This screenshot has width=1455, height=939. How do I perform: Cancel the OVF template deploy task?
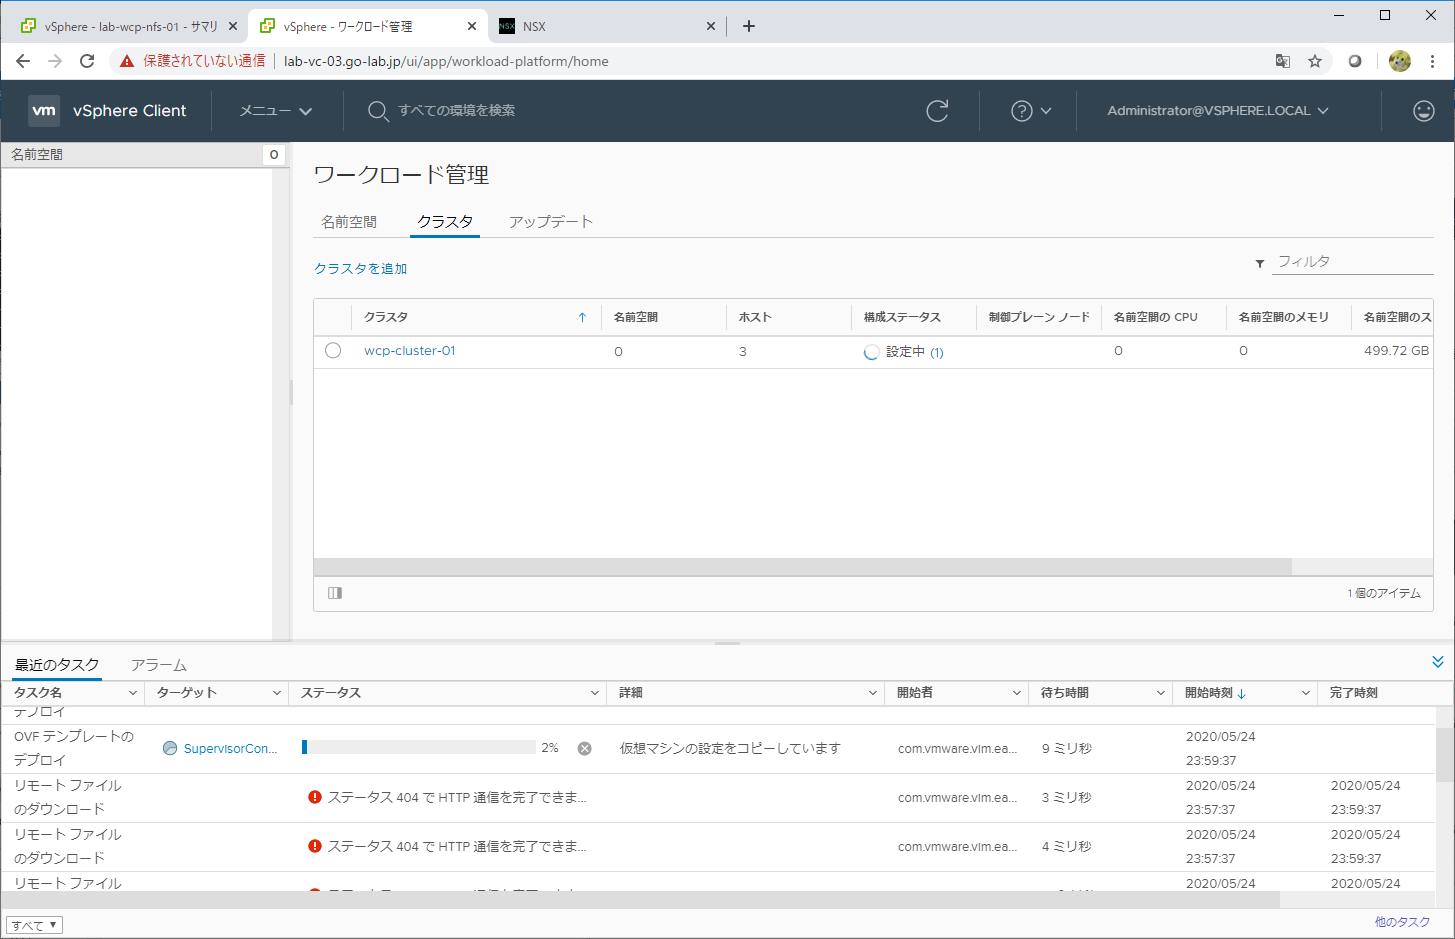tap(585, 748)
